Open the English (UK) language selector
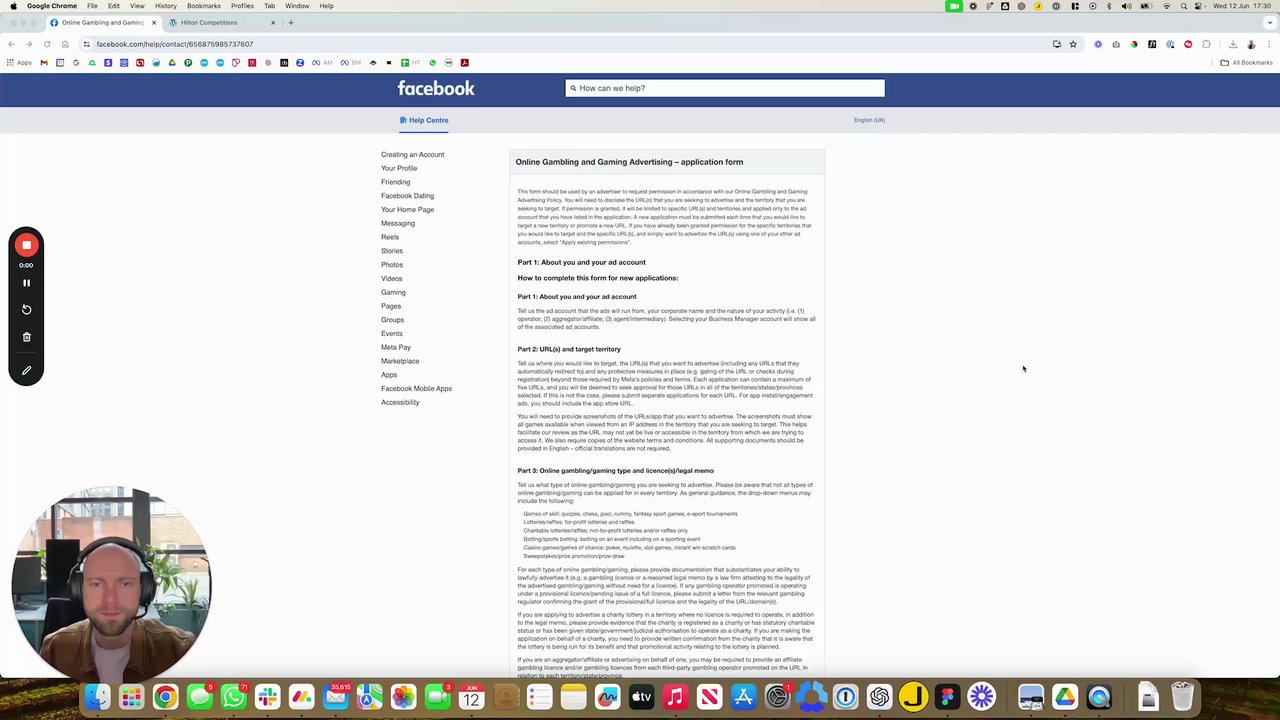This screenshot has height=720, width=1280. [x=869, y=120]
